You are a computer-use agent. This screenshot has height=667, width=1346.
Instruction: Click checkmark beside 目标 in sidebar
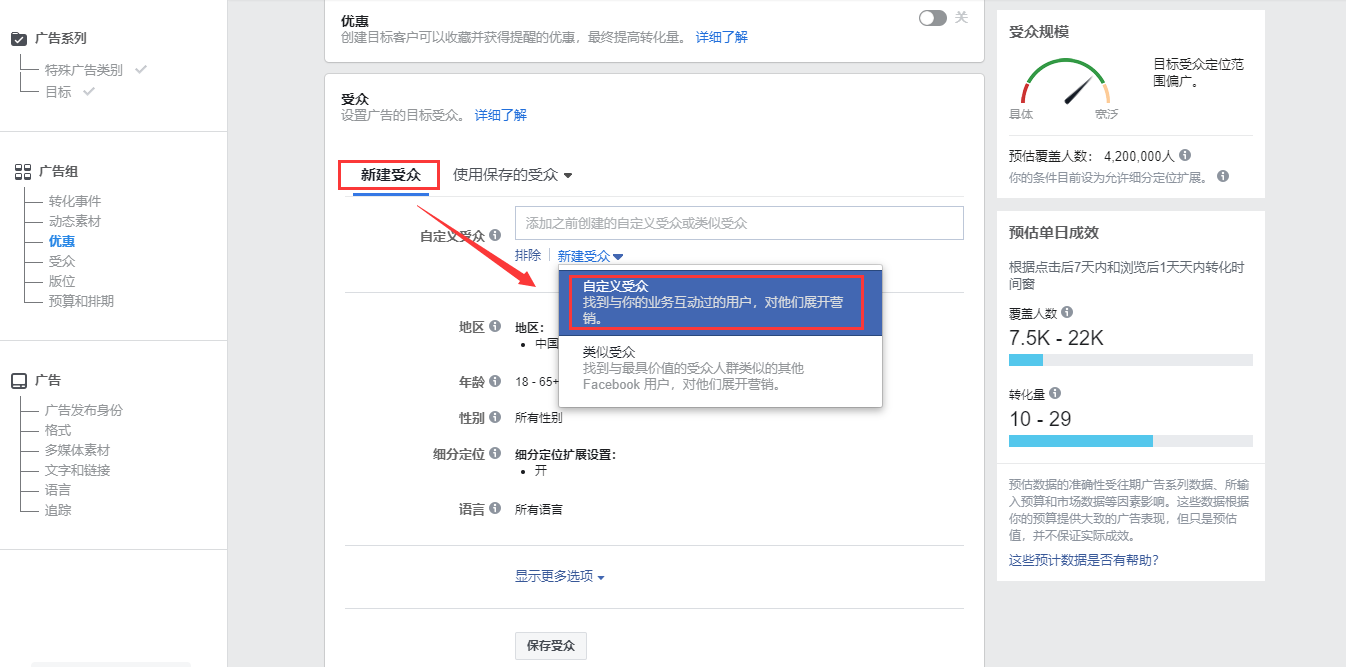[89, 91]
